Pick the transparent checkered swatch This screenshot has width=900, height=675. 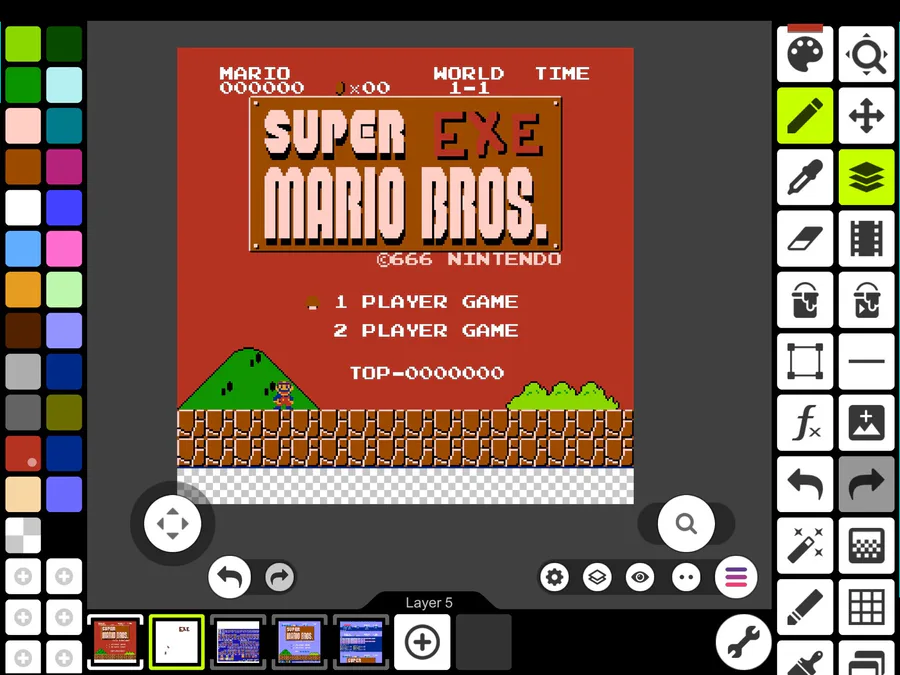[x=23, y=535]
